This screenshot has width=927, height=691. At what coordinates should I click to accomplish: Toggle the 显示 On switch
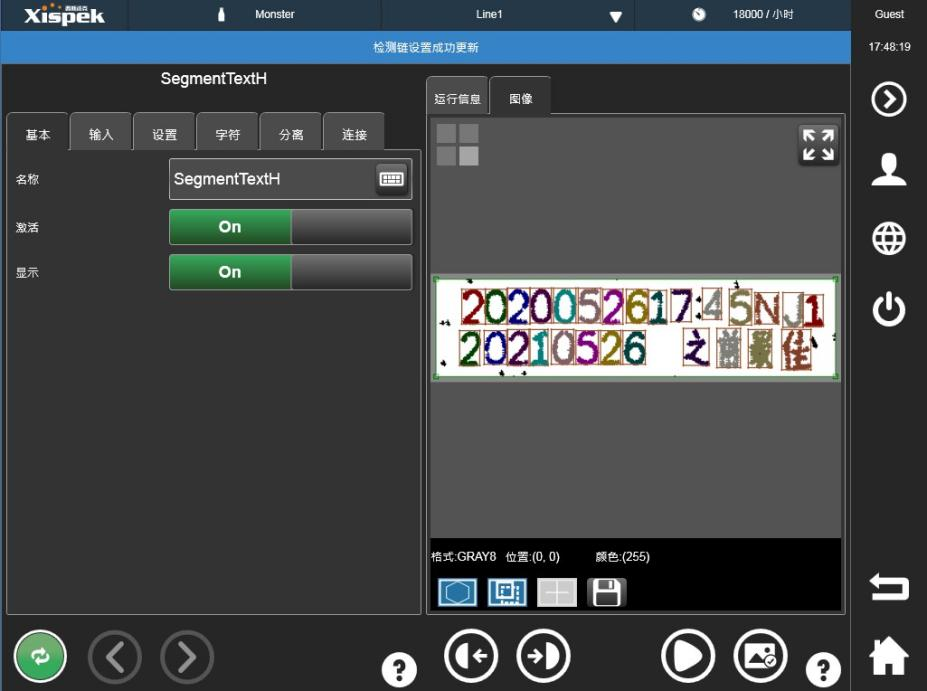click(290, 272)
